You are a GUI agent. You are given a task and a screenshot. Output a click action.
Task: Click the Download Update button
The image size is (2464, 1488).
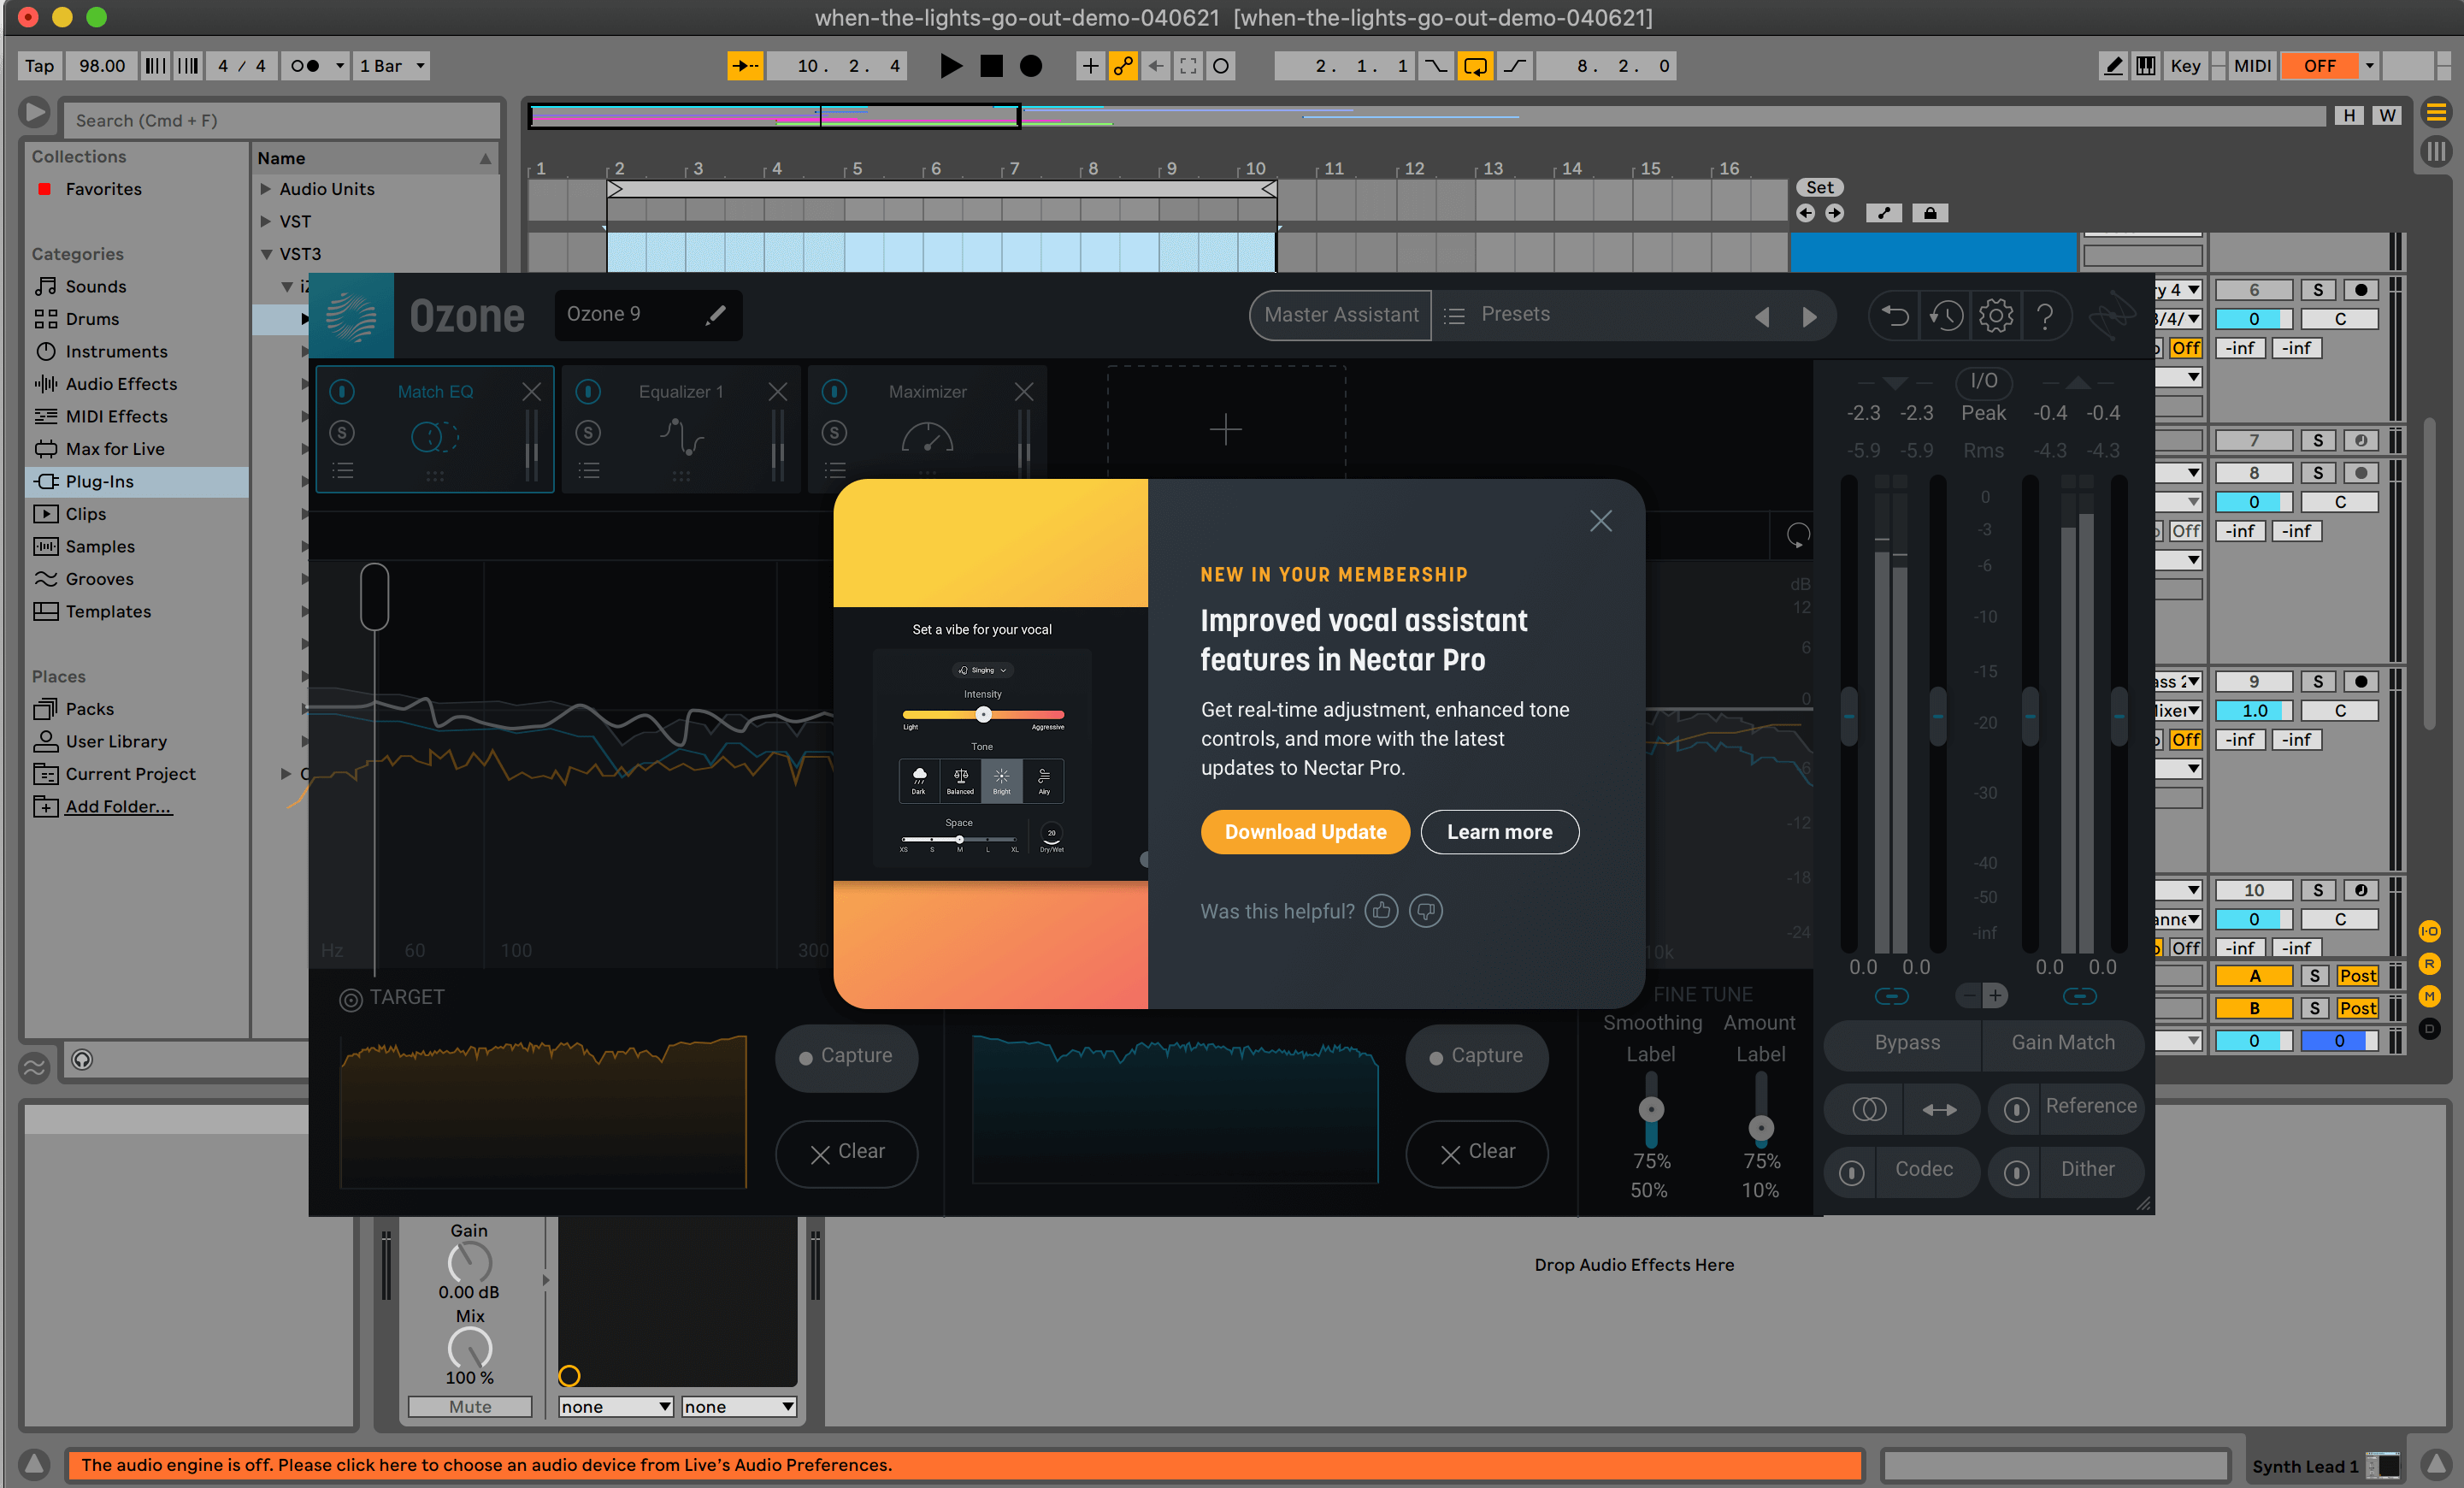coord(1305,832)
